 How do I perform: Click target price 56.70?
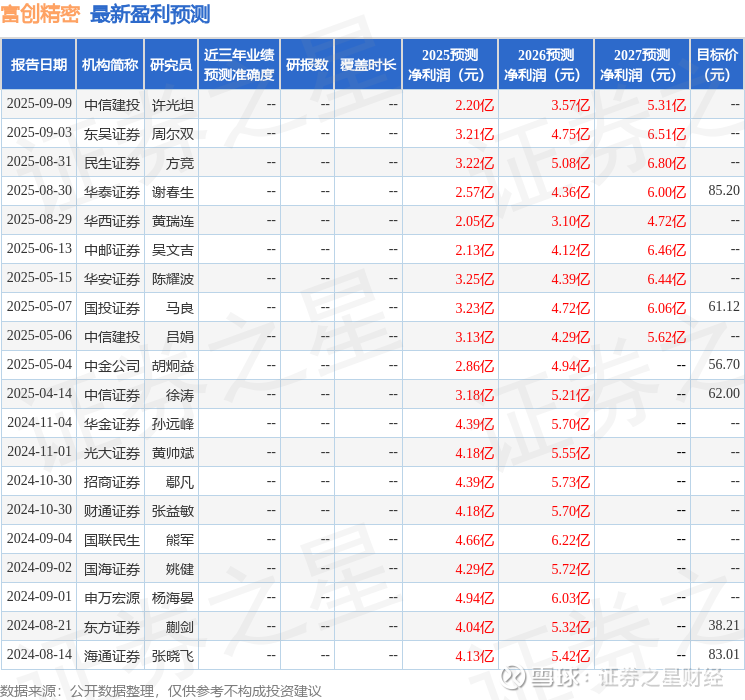click(x=724, y=364)
